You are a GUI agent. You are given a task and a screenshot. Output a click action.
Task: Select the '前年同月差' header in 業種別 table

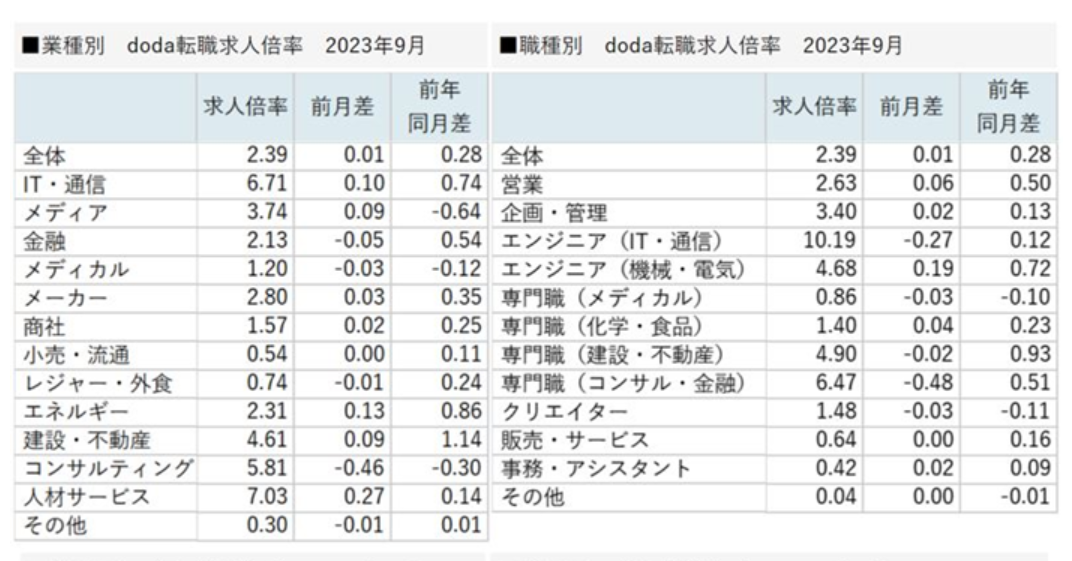(440, 107)
